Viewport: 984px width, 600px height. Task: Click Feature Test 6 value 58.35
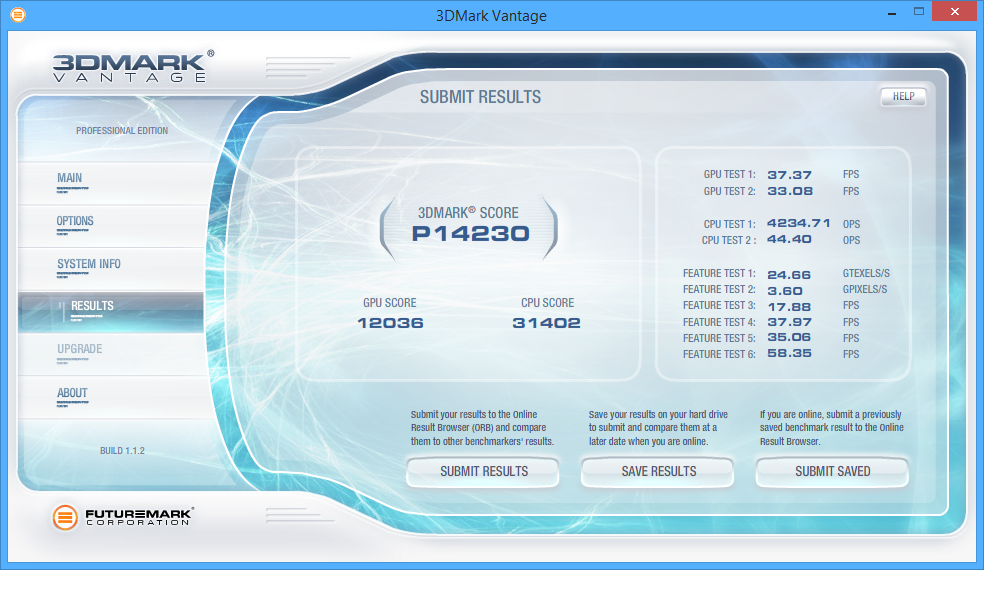pyautogui.click(x=789, y=353)
